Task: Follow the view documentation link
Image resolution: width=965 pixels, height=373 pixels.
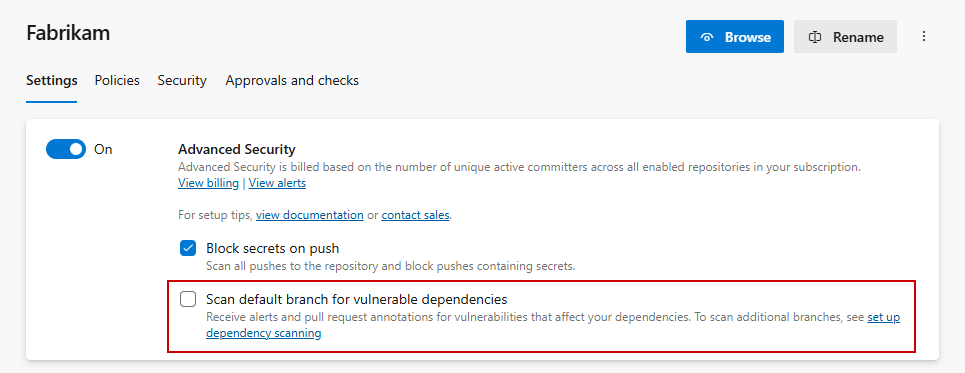Action: [310, 215]
